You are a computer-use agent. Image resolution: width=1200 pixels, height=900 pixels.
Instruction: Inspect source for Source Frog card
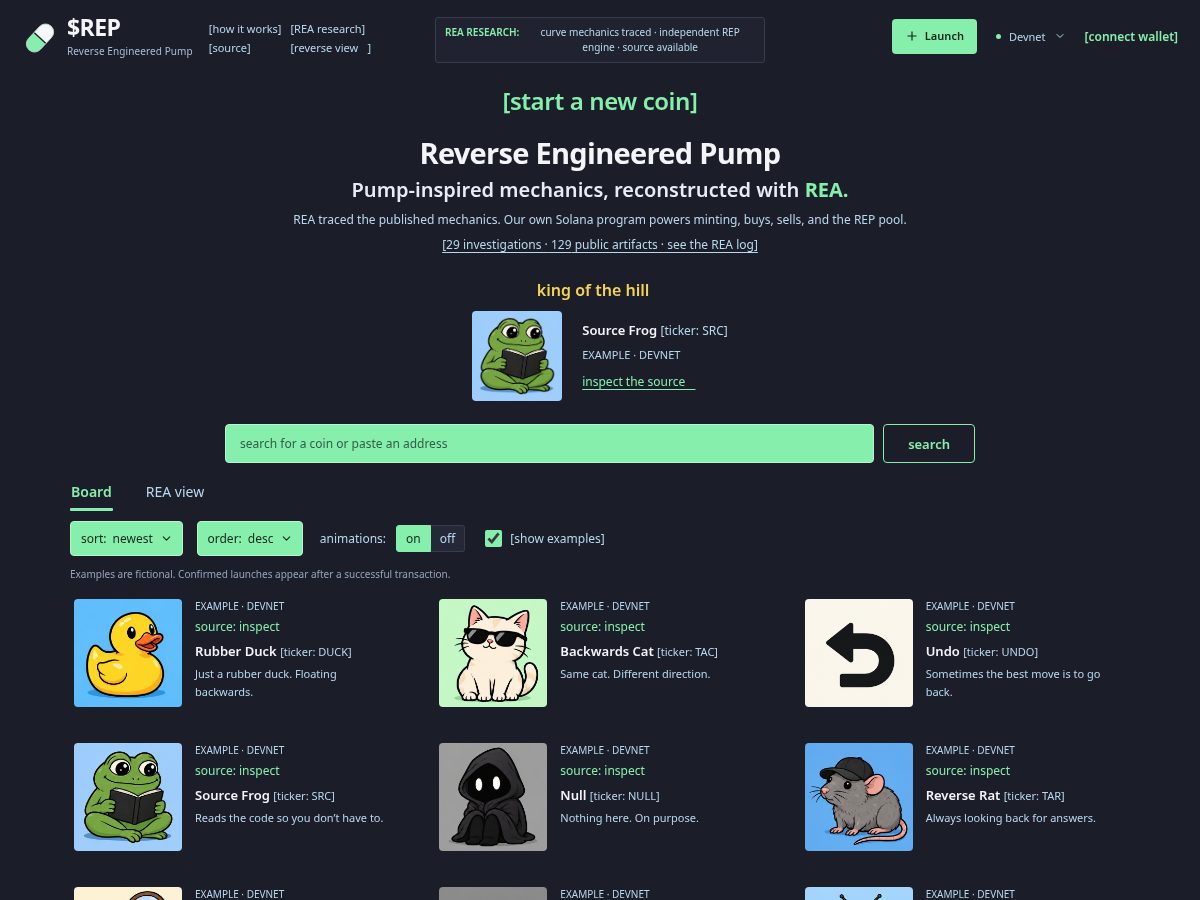click(x=237, y=771)
